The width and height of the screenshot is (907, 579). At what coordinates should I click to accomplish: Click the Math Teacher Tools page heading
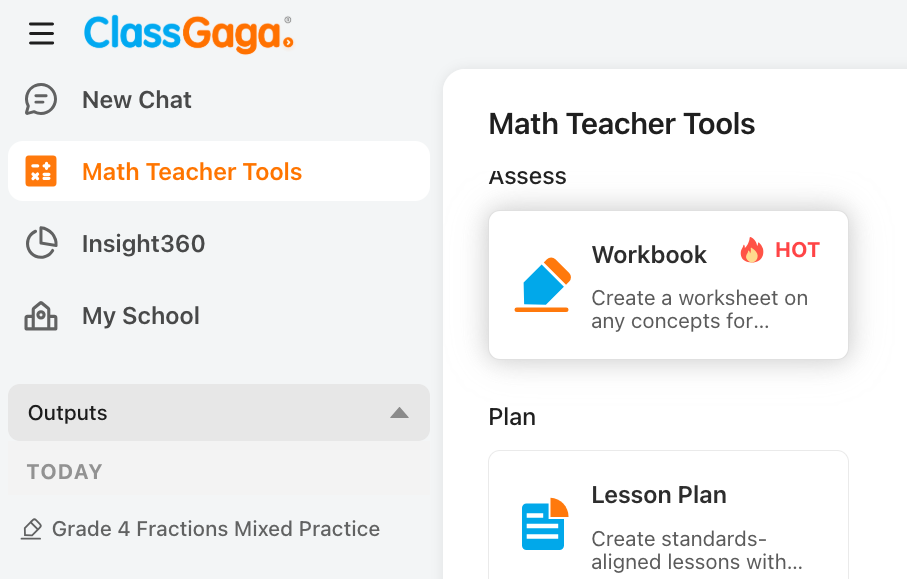tap(622, 124)
